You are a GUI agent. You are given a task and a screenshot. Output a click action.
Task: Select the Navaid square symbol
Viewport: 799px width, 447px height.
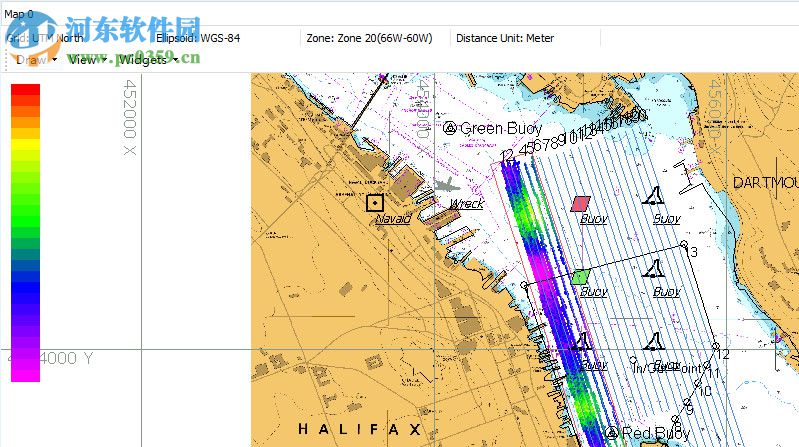coord(375,203)
